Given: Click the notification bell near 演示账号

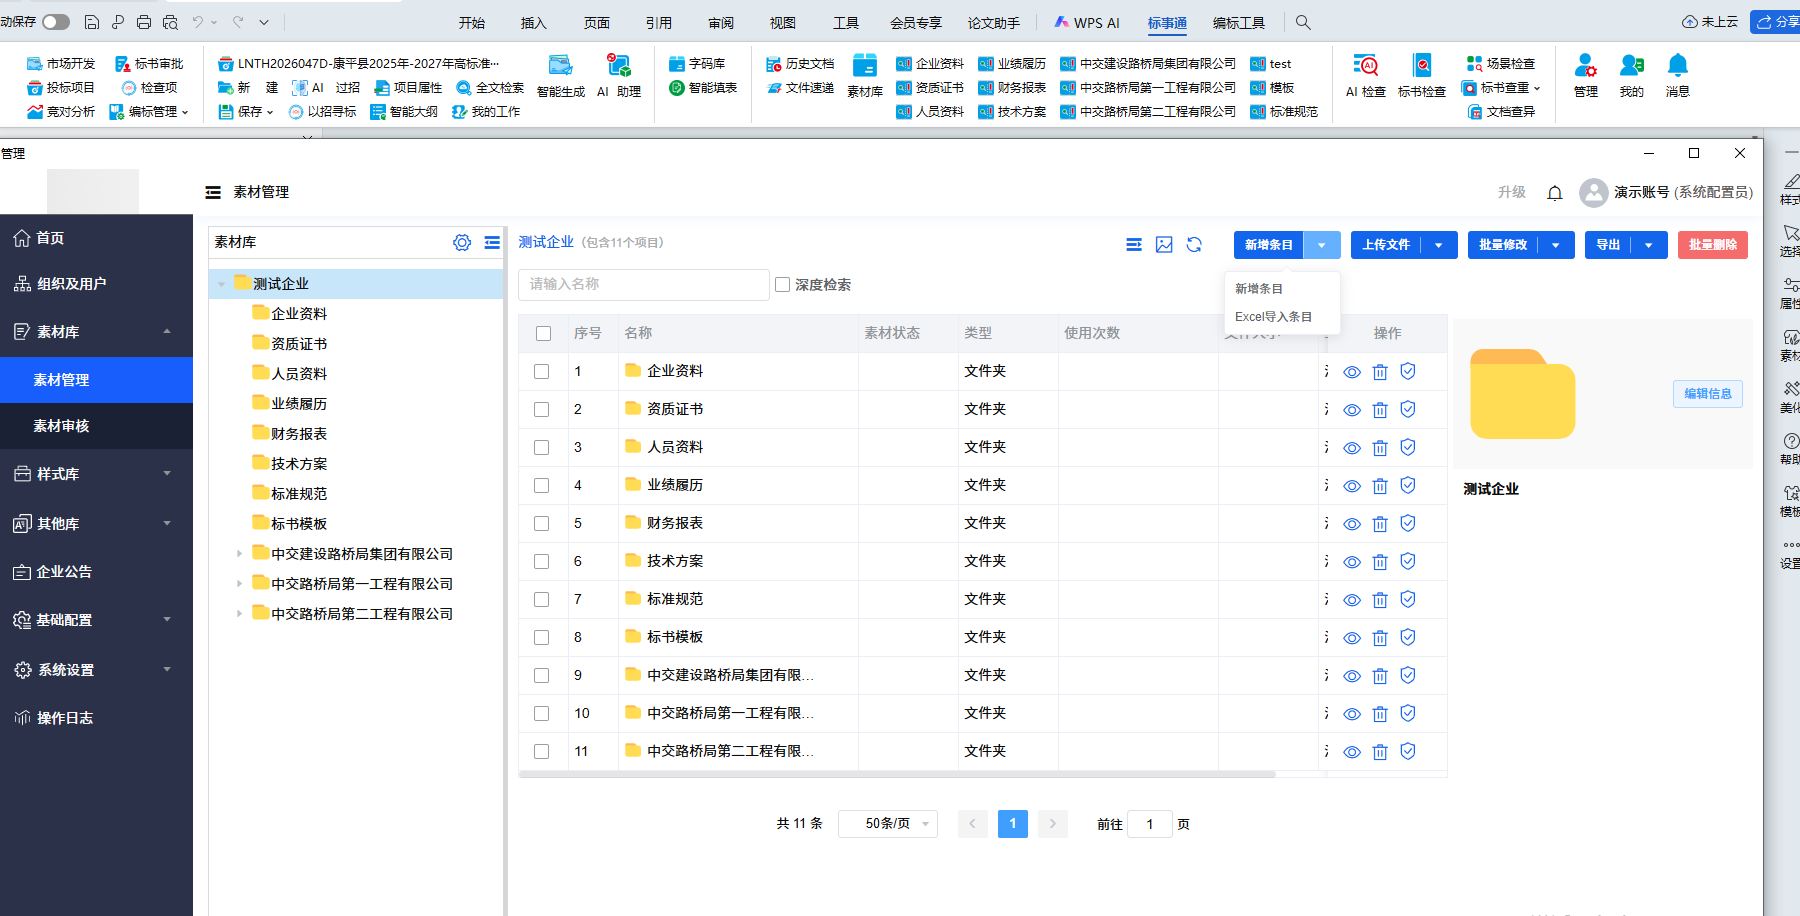Looking at the screenshot, I should (x=1554, y=193).
